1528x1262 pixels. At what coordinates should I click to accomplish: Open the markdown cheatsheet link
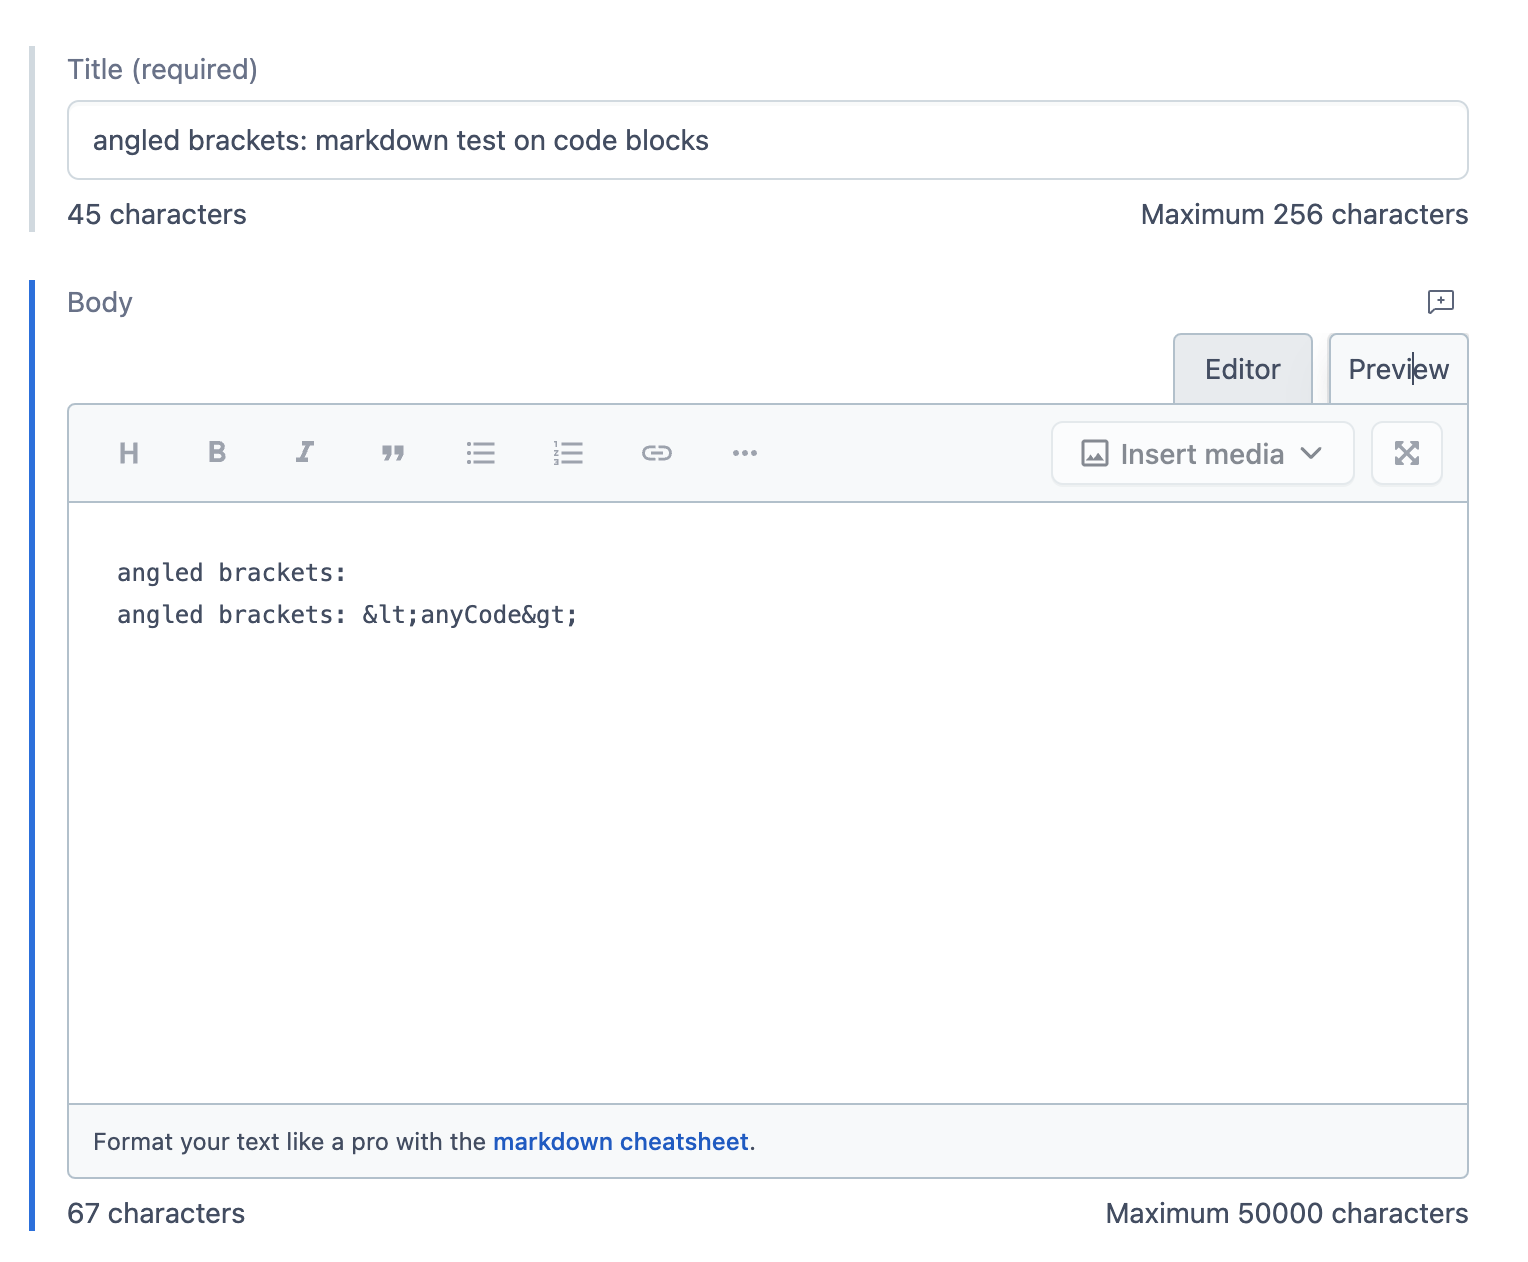tap(622, 1141)
